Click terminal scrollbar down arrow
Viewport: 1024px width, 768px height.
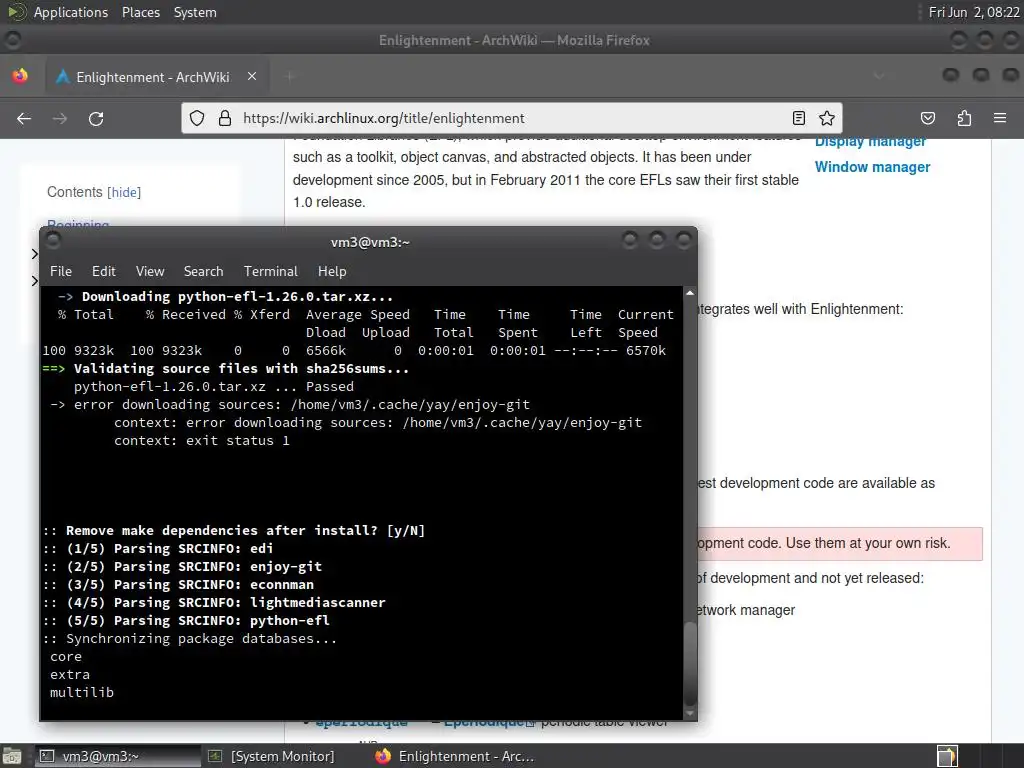pyautogui.click(x=690, y=713)
